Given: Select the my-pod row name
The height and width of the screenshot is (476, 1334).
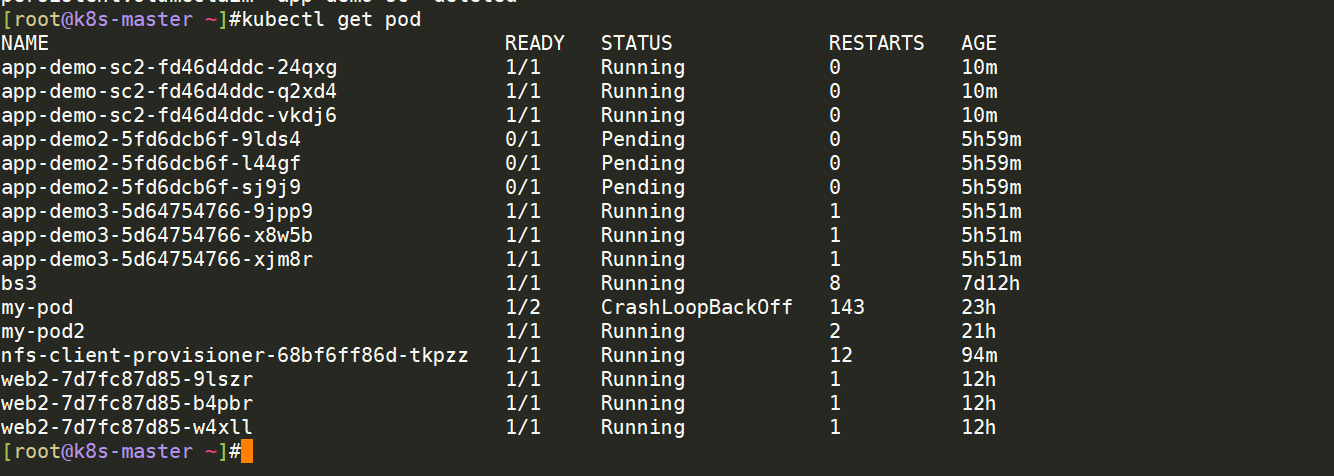Looking at the screenshot, I should pyautogui.click(x=37, y=308).
